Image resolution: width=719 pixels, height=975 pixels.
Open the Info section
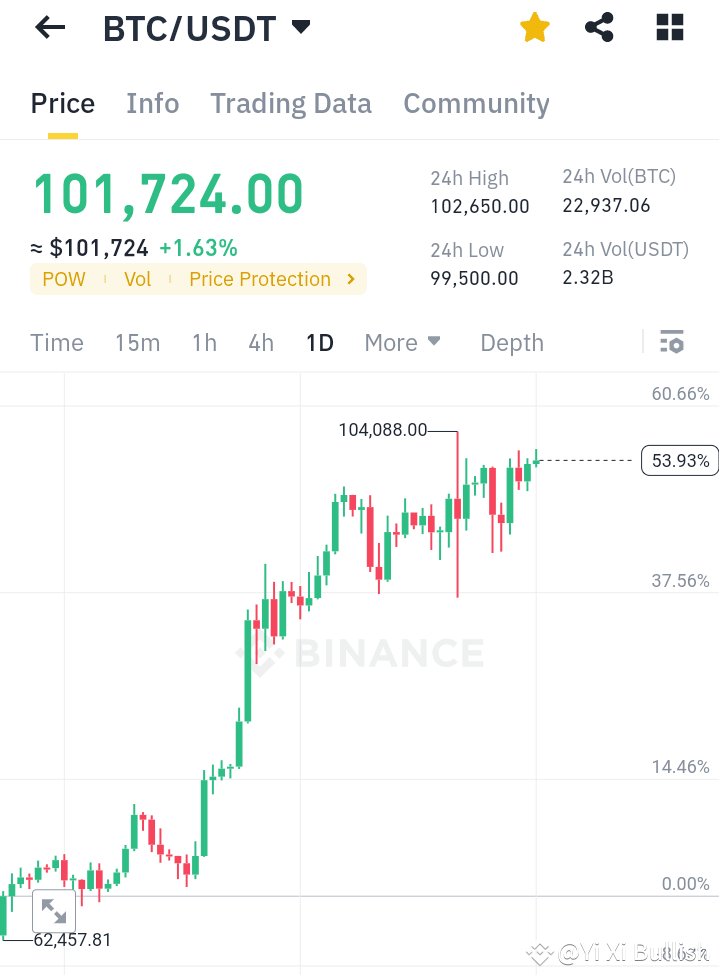tap(152, 103)
